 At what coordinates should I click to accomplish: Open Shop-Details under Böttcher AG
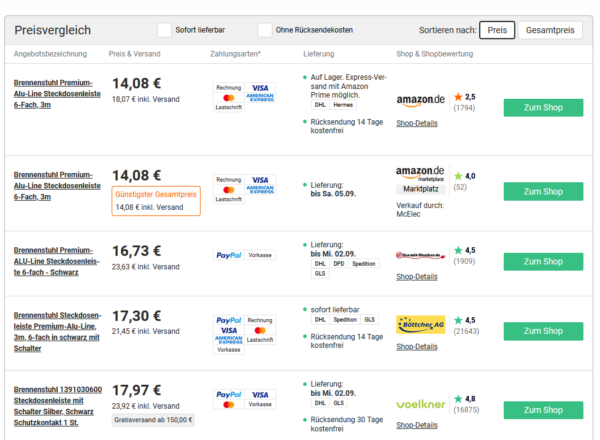click(x=417, y=347)
